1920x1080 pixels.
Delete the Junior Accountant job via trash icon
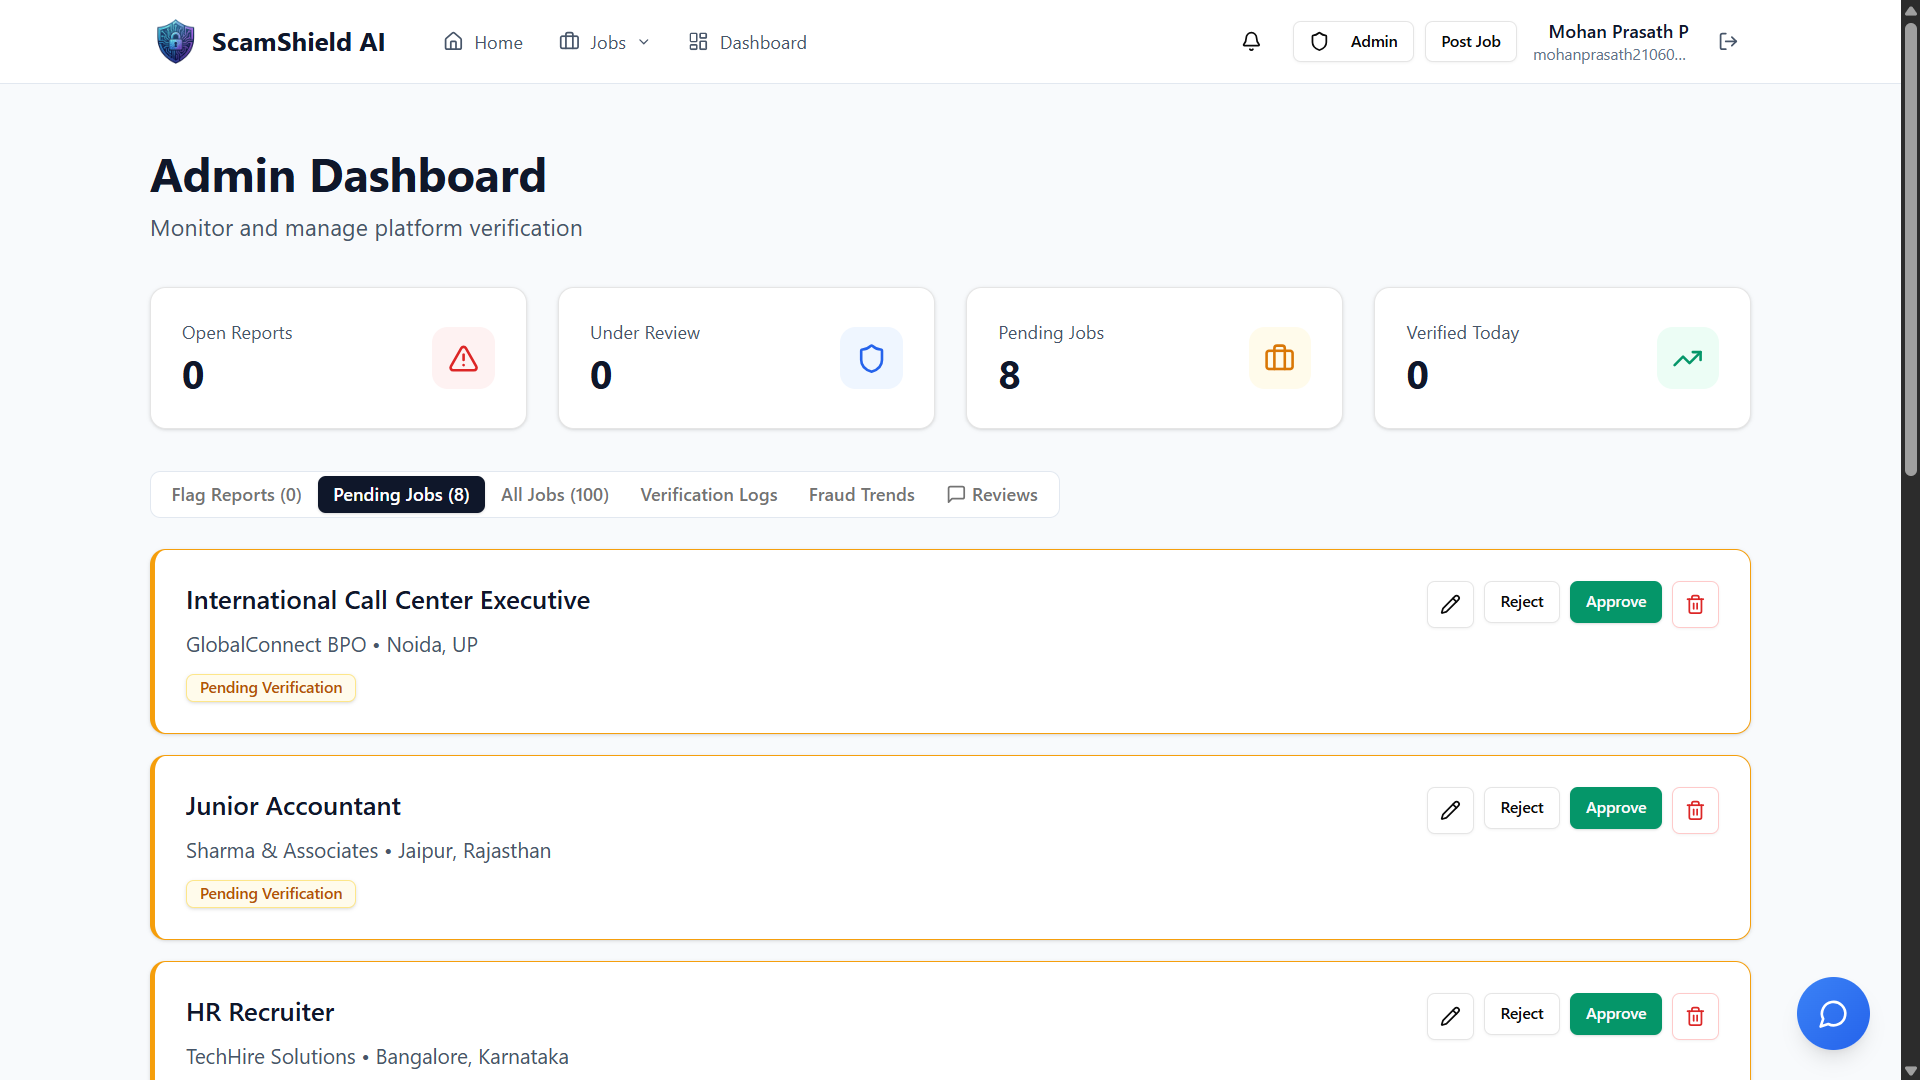click(x=1695, y=810)
